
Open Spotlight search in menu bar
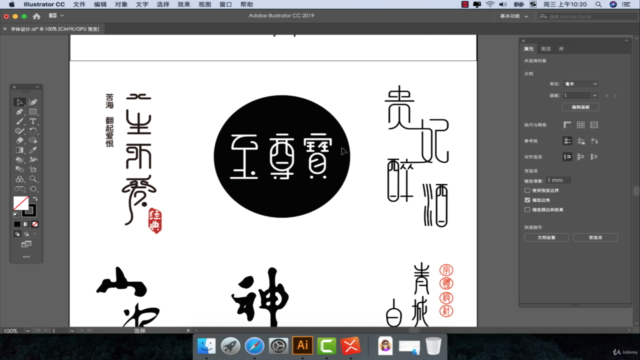[598, 4]
